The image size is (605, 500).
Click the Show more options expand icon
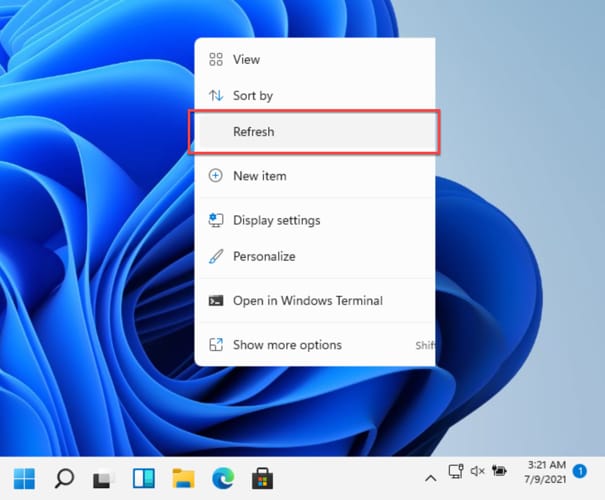[216, 345]
